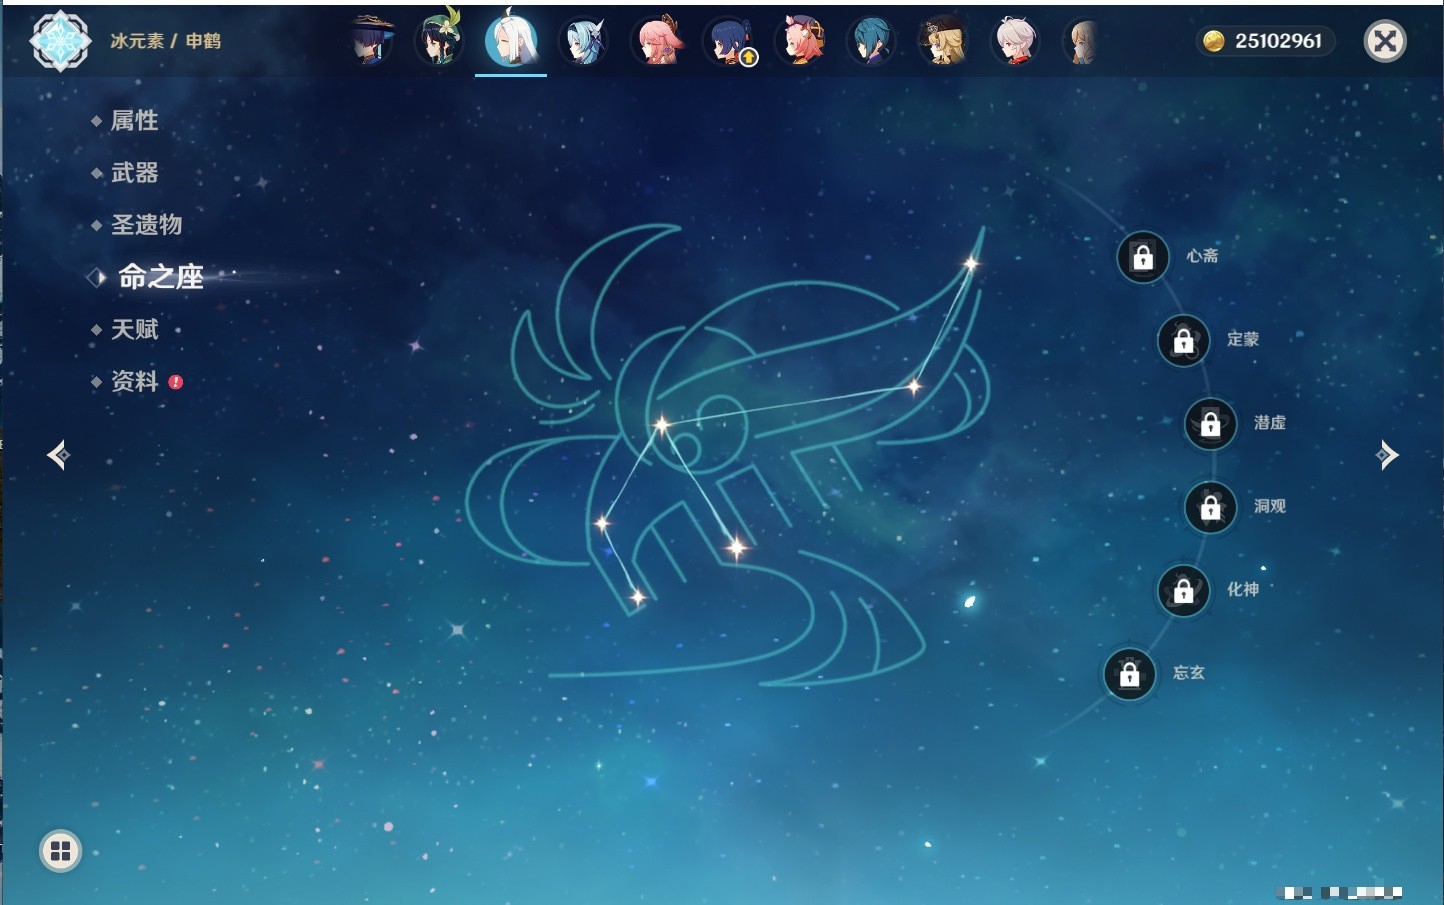This screenshot has width=1444, height=905.
Task: Open the locked 洞观 constellation node
Action: click(1211, 507)
